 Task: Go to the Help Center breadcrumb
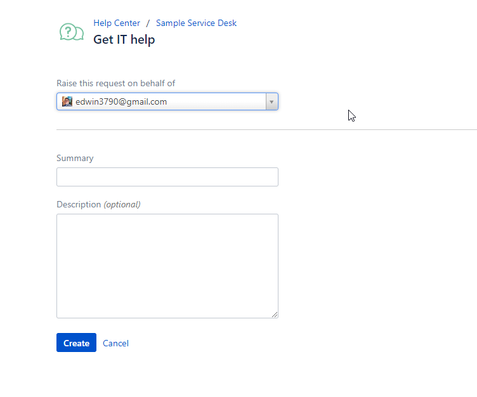pos(117,23)
